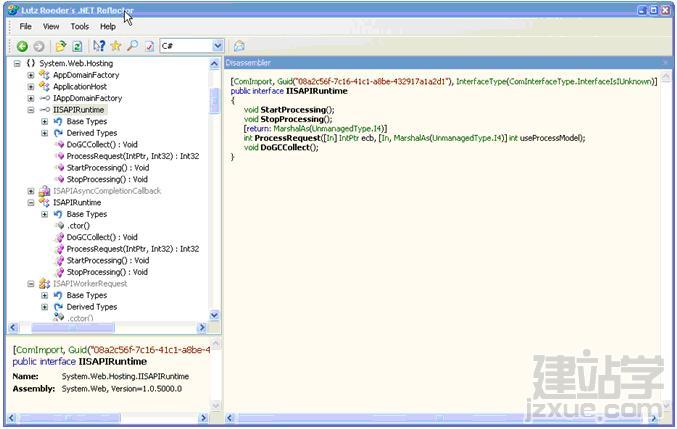
Task: Select DoGCCollect() under ISAPIRuntime class
Action: [102, 238]
